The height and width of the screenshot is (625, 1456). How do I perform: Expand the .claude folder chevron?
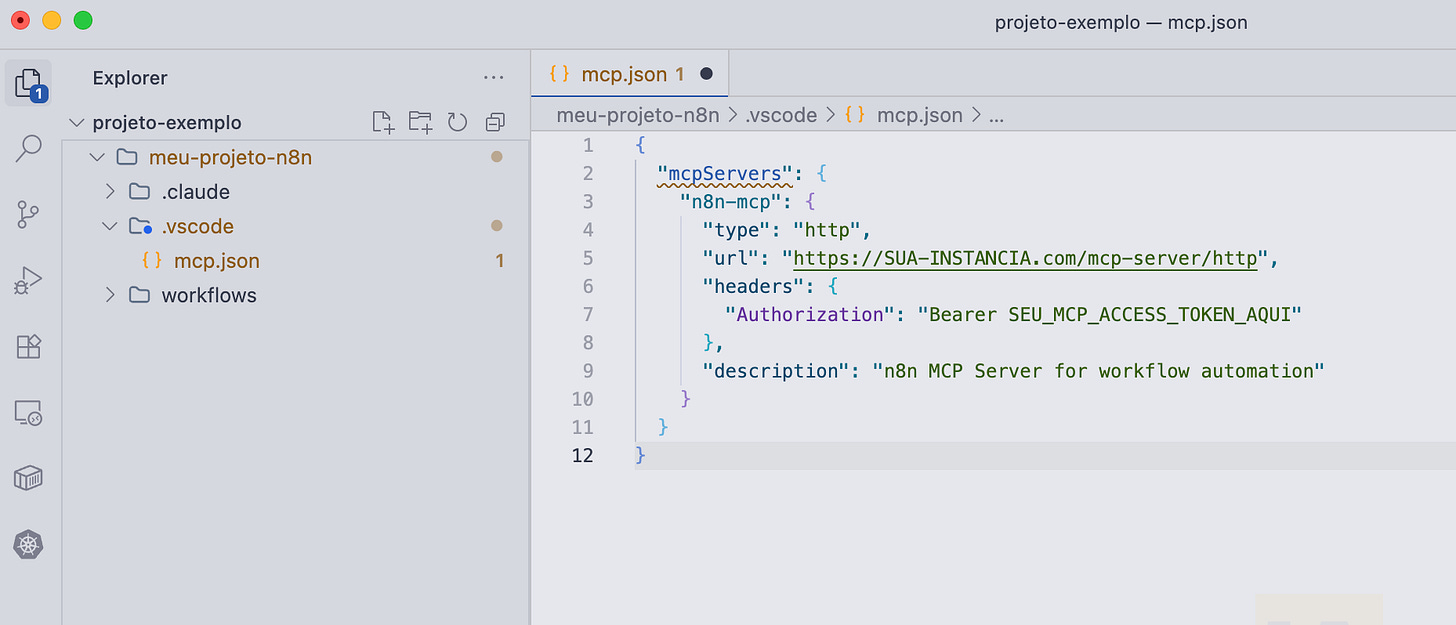[110, 191]
